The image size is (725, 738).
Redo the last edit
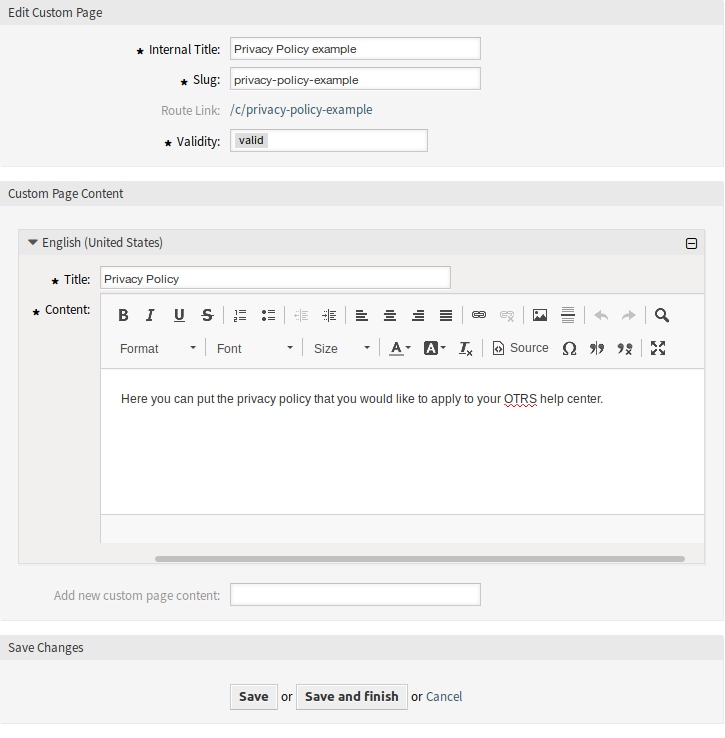click(629, 315)
